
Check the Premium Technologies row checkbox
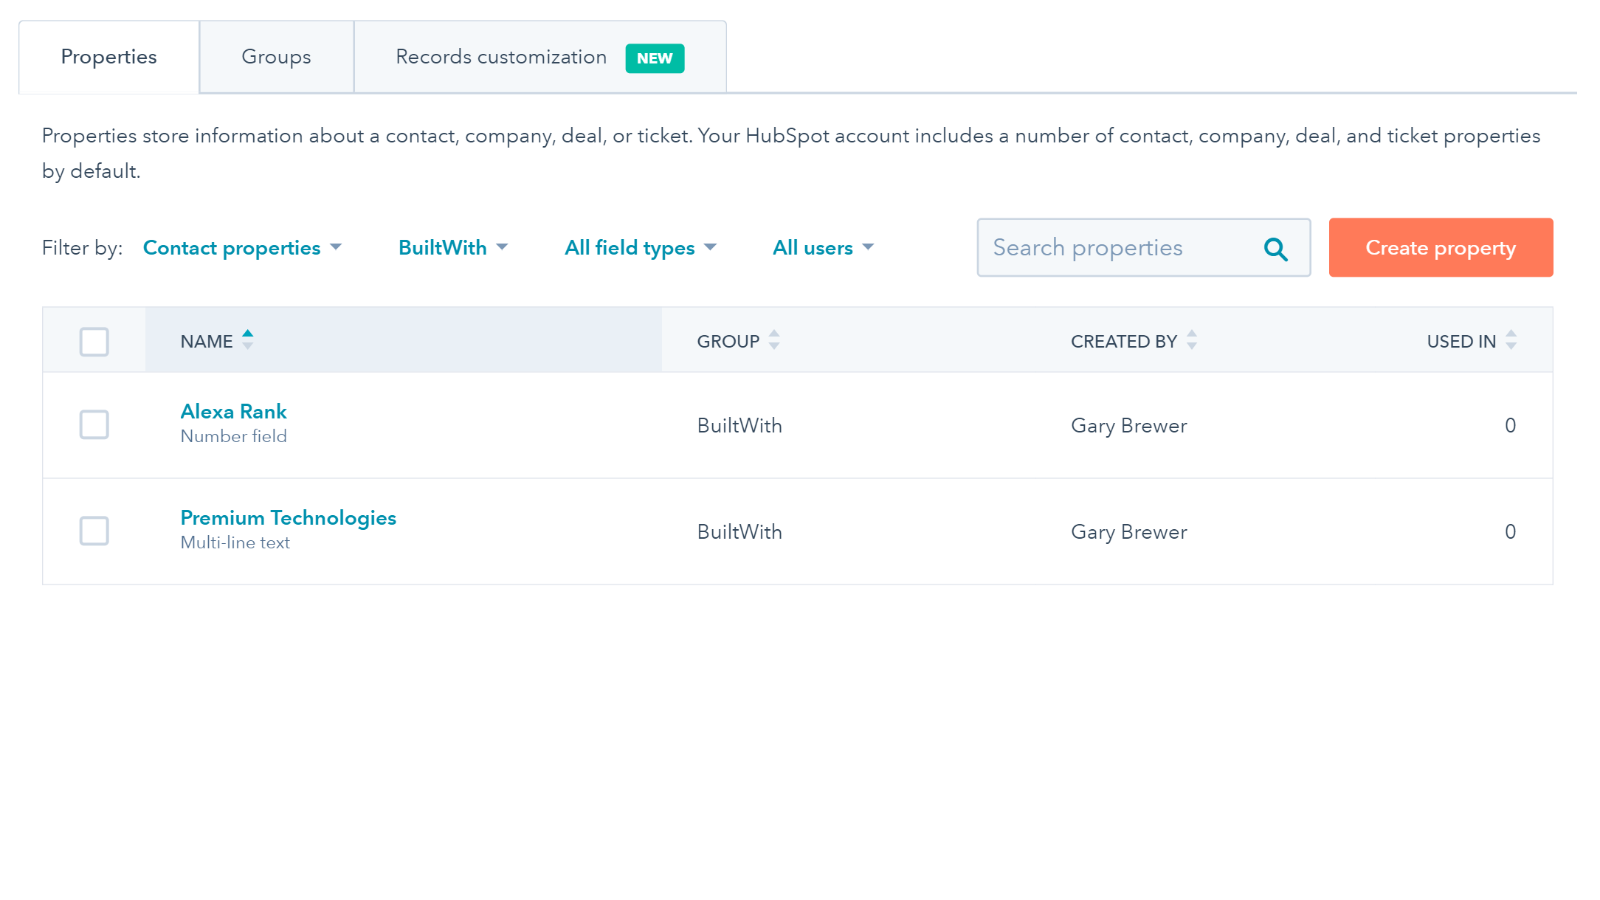94,531
